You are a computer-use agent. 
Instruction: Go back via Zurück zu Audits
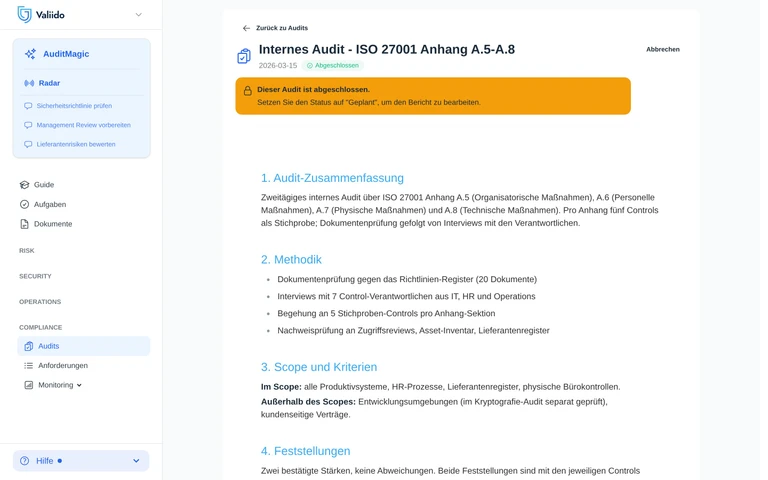tap(282, 28)
